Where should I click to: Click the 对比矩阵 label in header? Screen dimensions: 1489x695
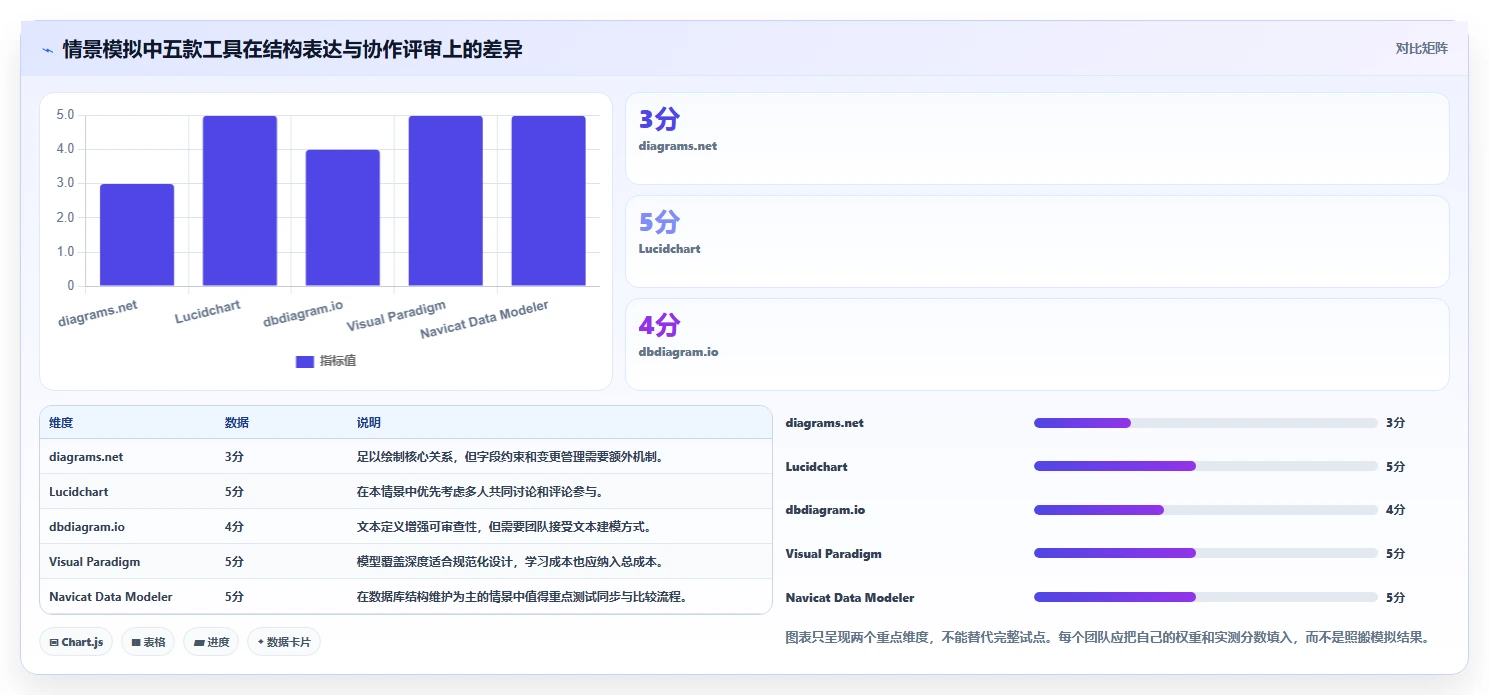tap(1421, 48)
